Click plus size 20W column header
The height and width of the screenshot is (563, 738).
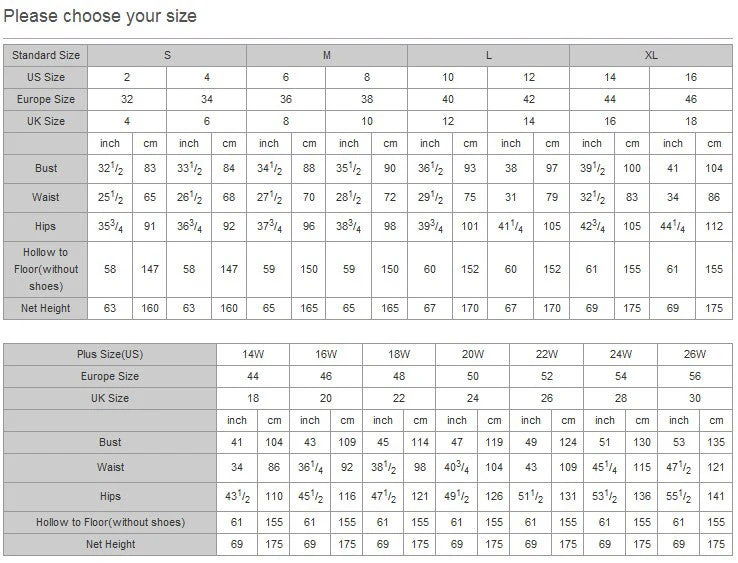pos(473,354)
